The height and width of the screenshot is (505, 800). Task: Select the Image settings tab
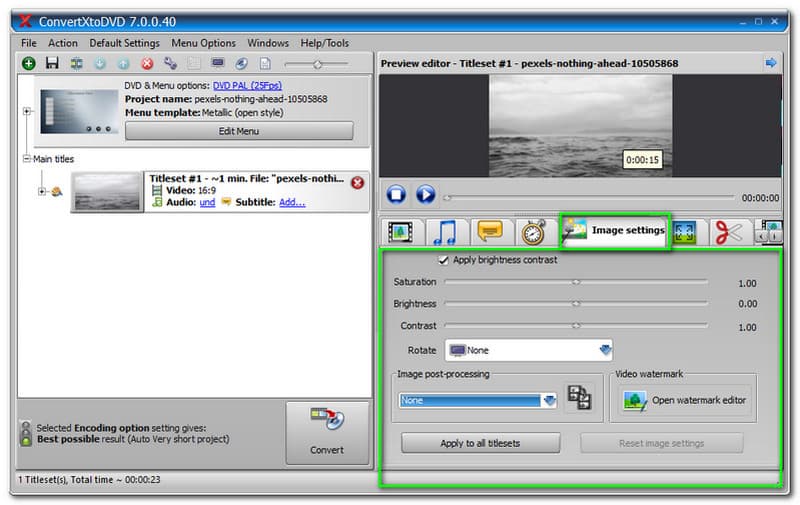(614, 231)
